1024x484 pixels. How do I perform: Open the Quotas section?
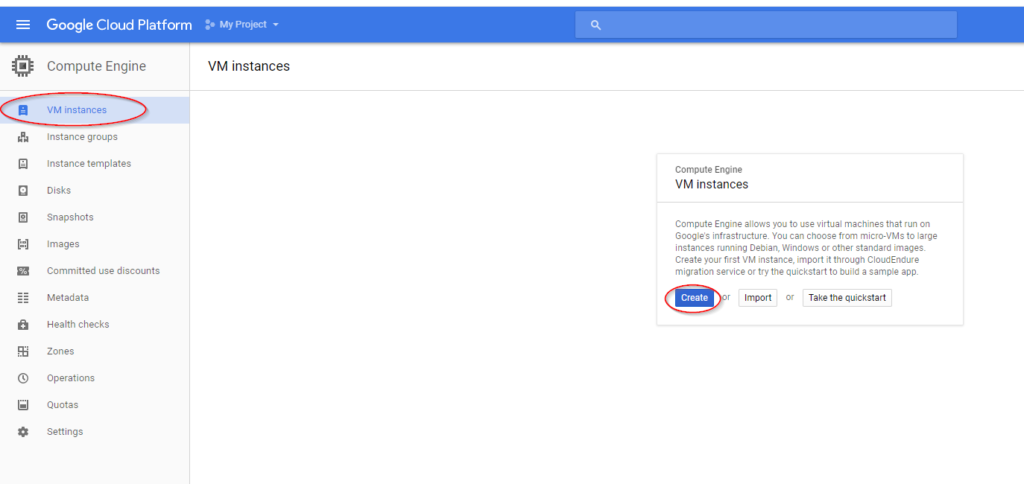[x=95, y=405]
